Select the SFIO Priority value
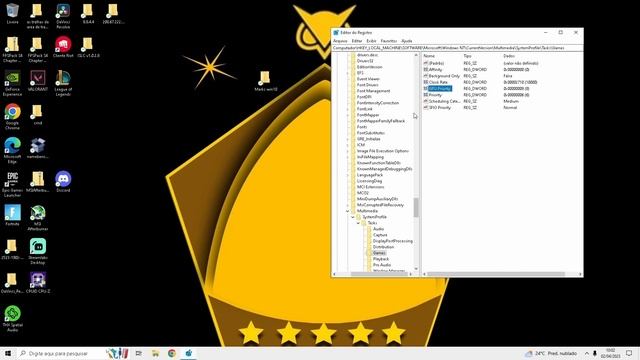 coord(440,108)
